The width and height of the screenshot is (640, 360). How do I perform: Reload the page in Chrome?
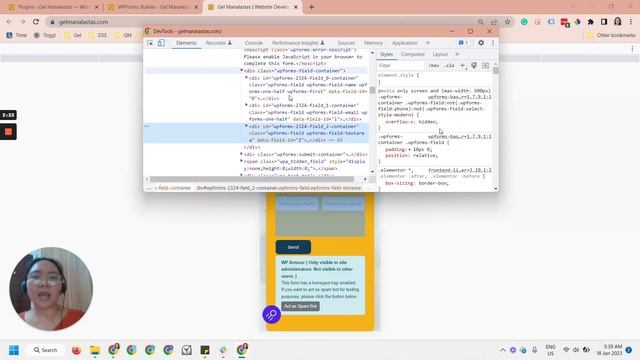pyautogui.click(x=36, y=22)
